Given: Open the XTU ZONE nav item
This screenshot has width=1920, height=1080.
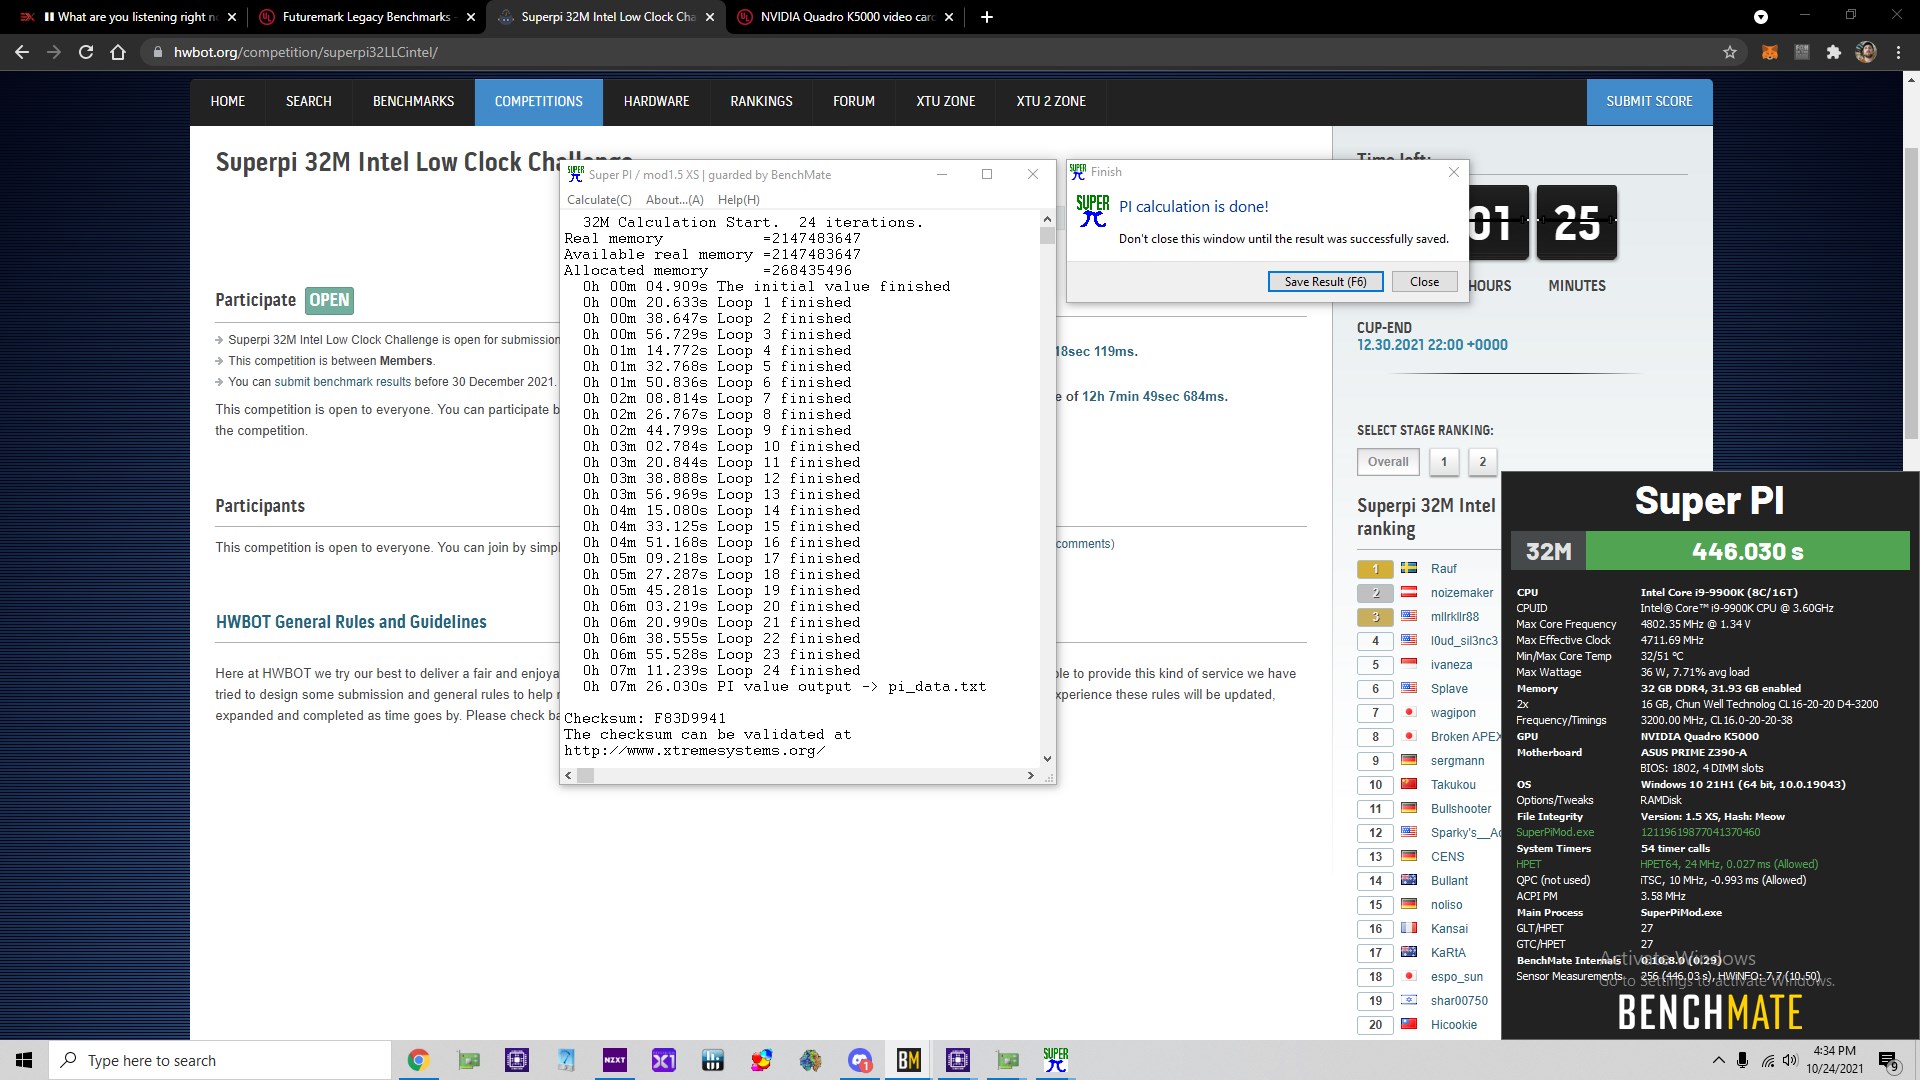Looking at the screenshot, I should (945, 101).
